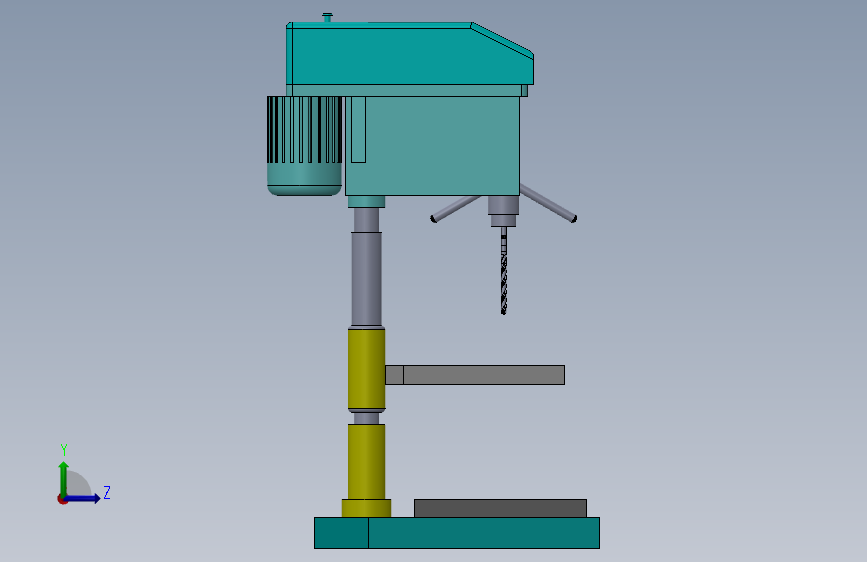Select the finned motor behind the drill head
Image resolution: width=867 pixels, height=562 pixels.
(305, 145)
